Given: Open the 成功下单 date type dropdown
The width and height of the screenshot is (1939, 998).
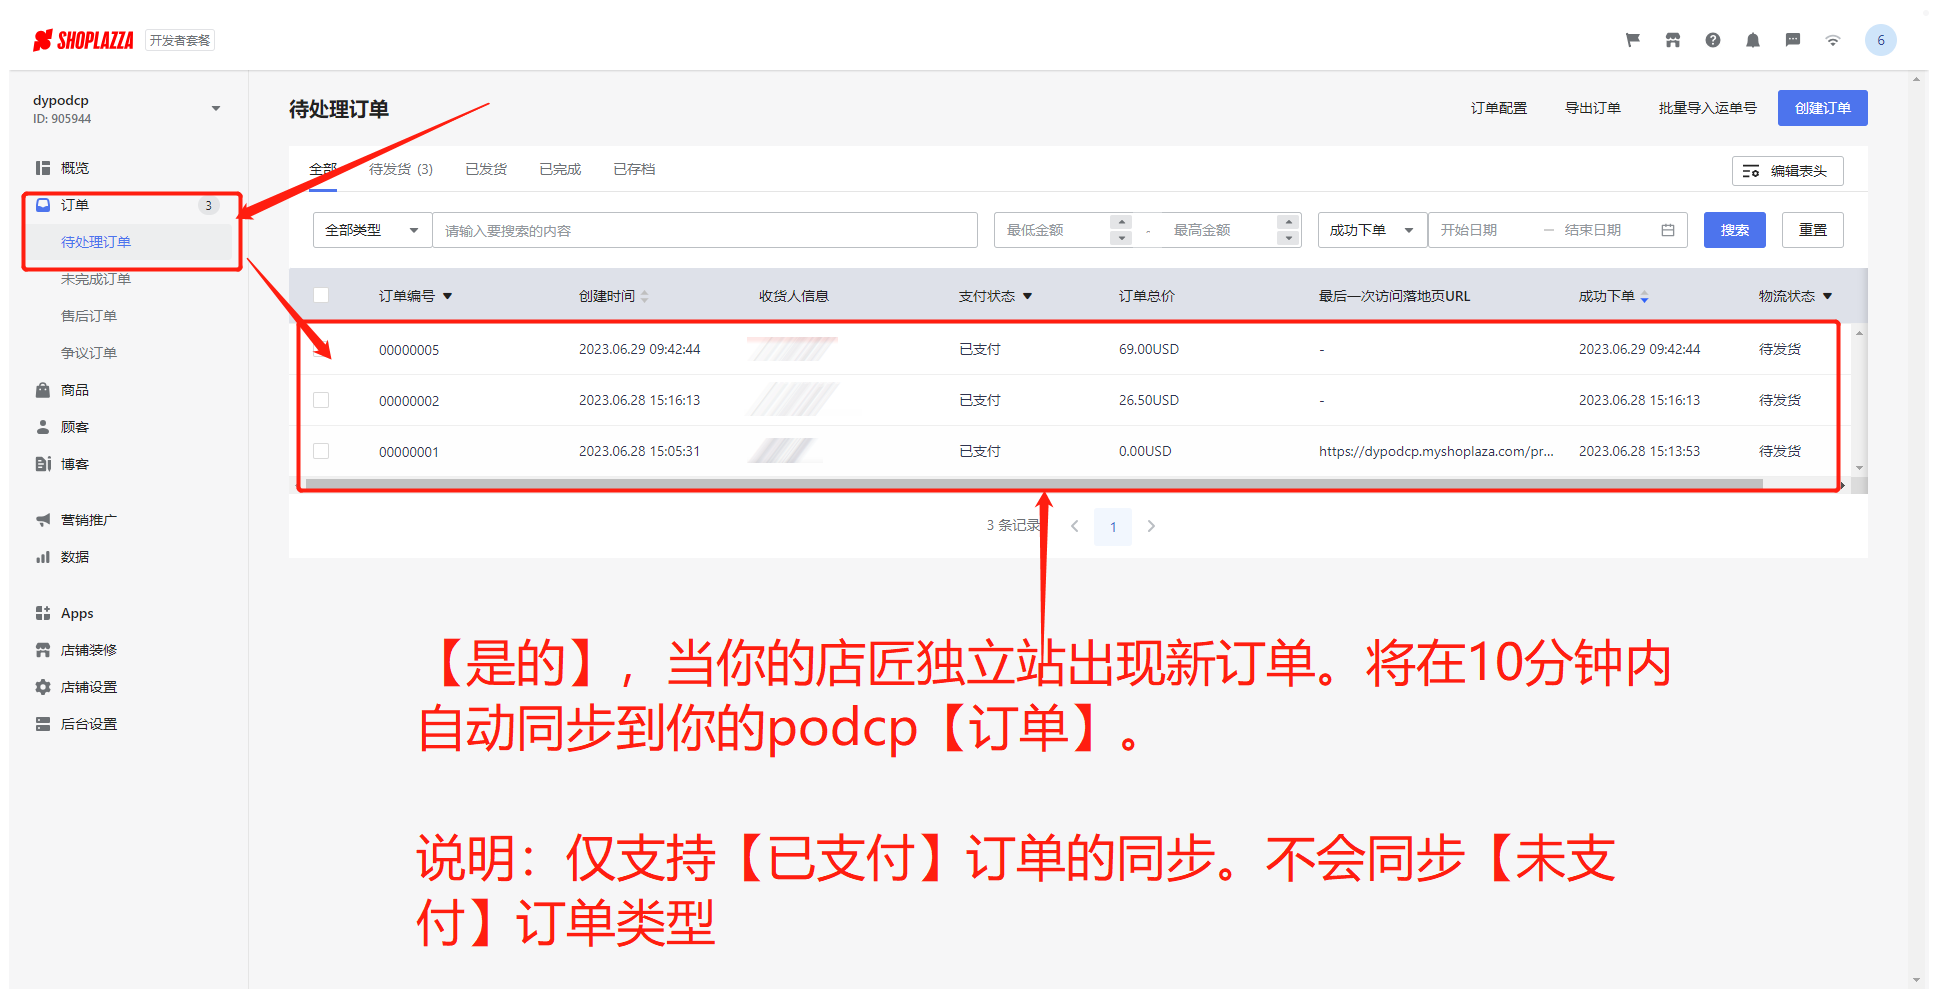Looking at the screenshot, I should (1372, 230).
